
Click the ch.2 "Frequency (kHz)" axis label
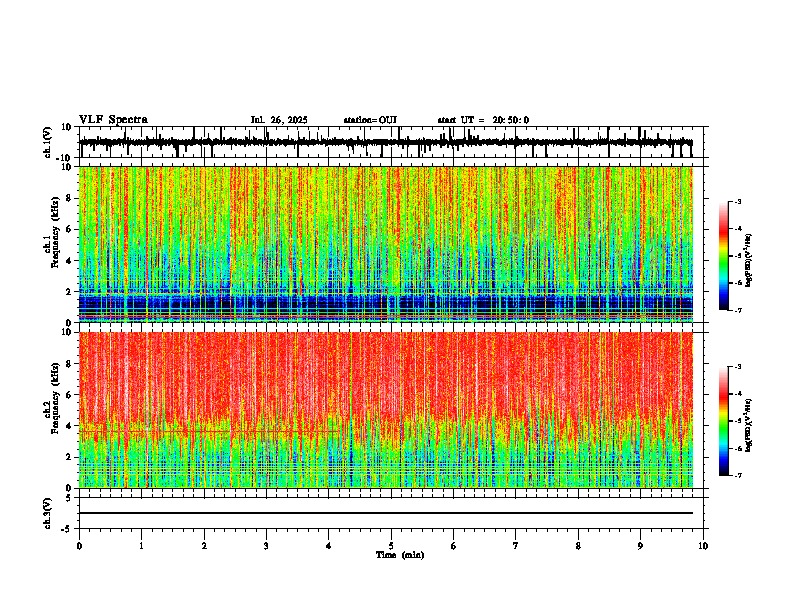coord(55,398)
